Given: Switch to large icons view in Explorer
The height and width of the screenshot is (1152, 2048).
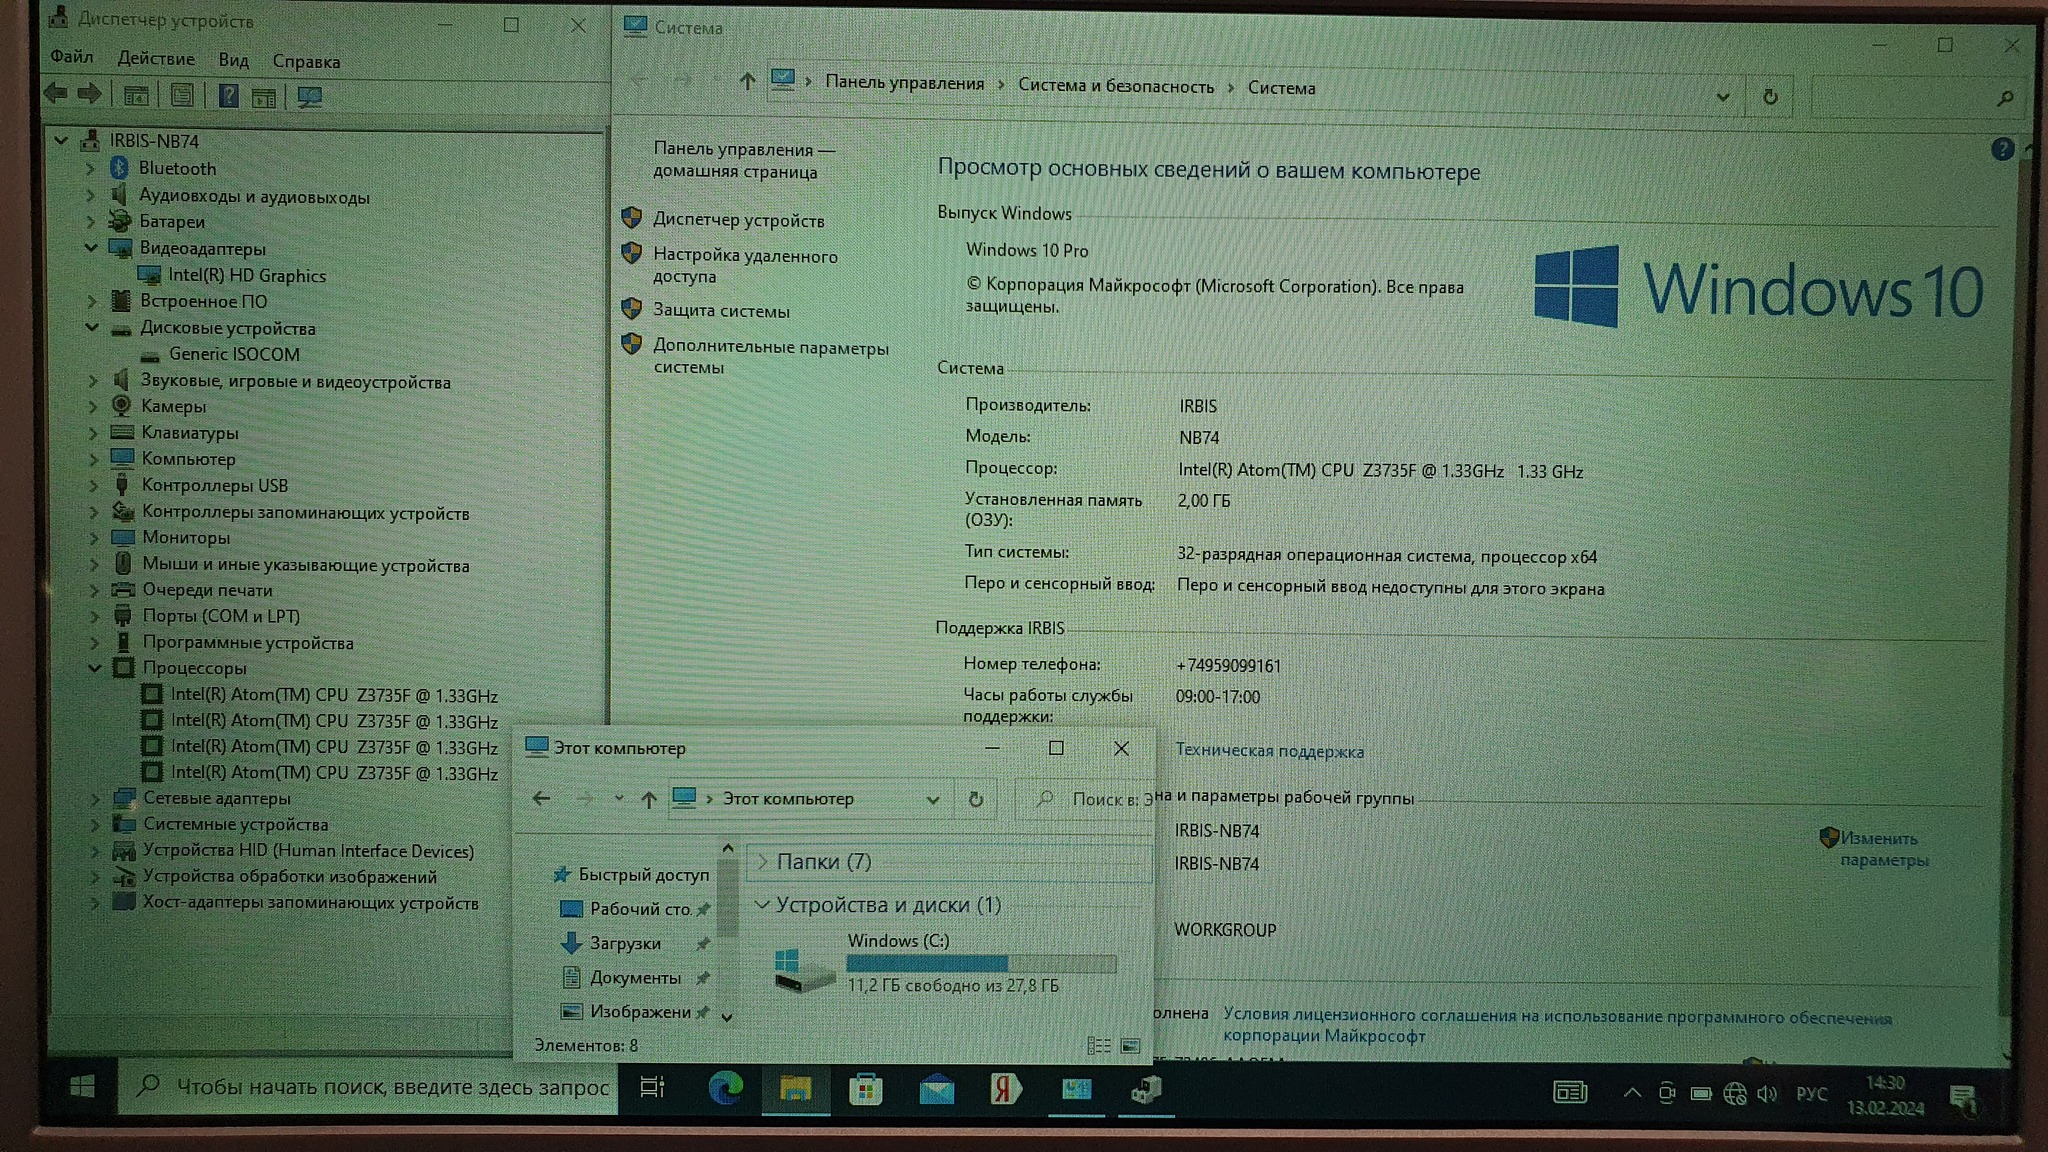Looking at the screenshot, I should click(1130, 1046).
